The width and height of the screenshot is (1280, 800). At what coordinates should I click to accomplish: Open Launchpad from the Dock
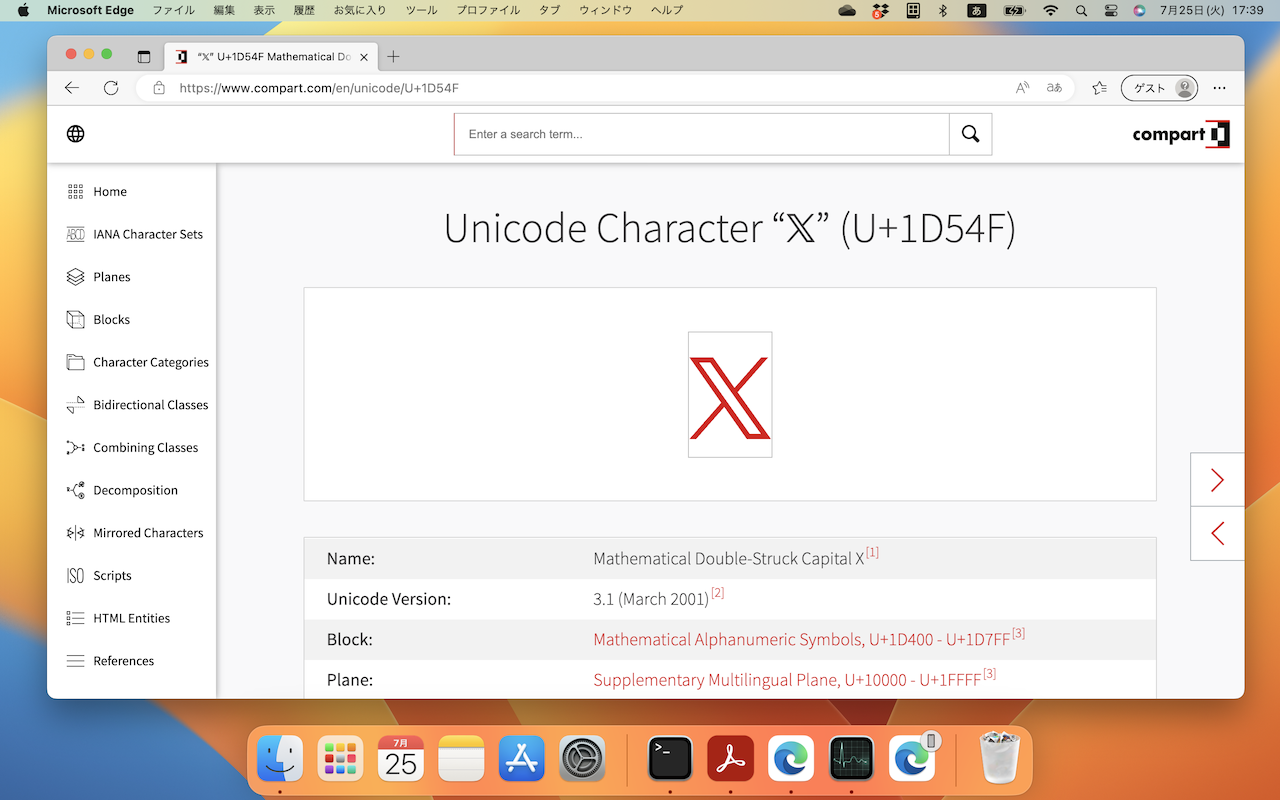pyautogui.click(x=341, y=759)
